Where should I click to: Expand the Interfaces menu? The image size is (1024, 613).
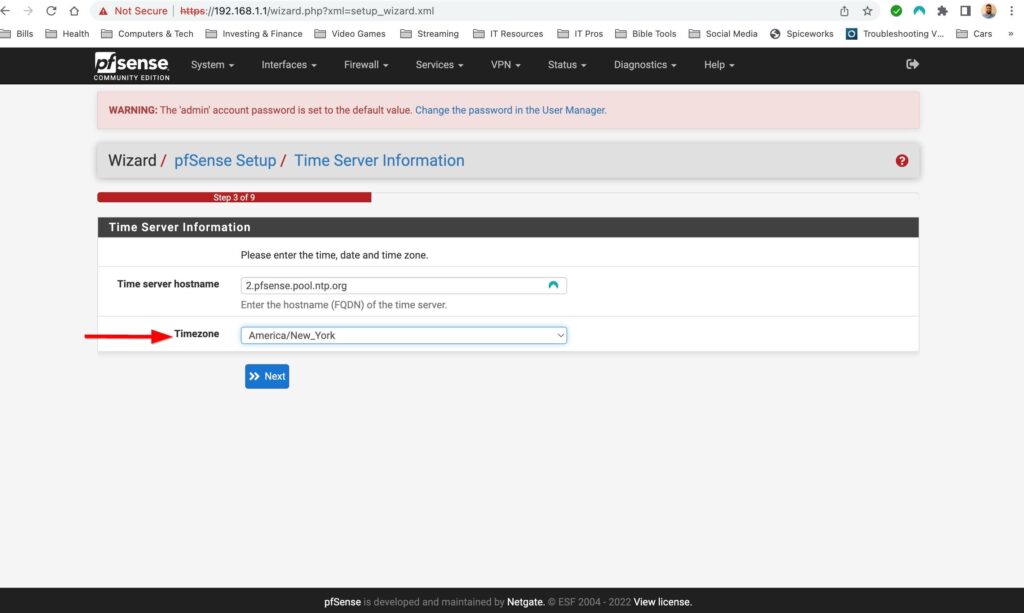coord(289,65)
